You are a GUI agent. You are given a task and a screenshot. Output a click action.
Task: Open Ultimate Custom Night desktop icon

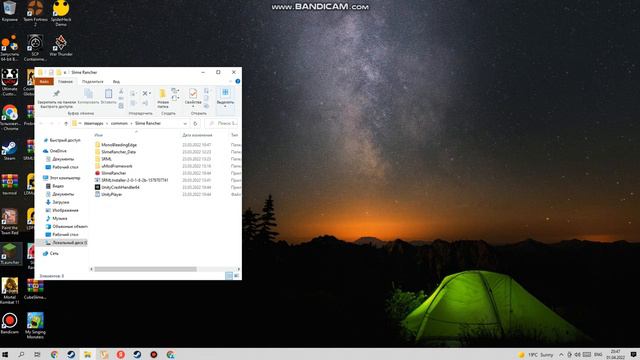pos(9,83)
